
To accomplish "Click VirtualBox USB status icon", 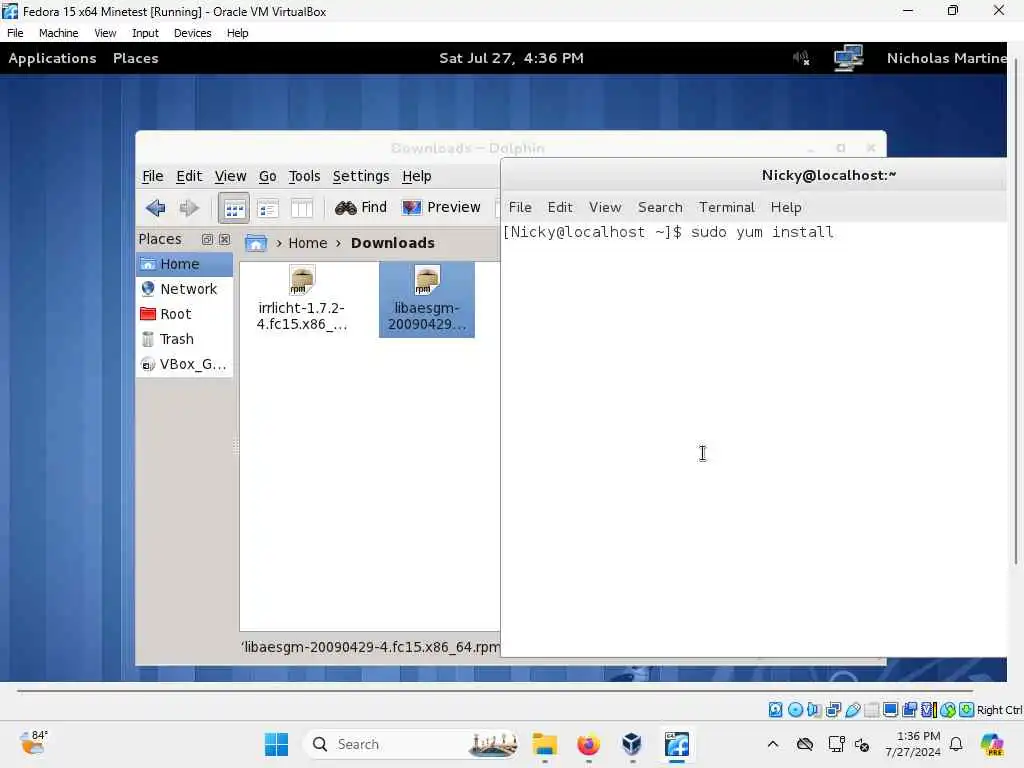I will coord(852,710).
